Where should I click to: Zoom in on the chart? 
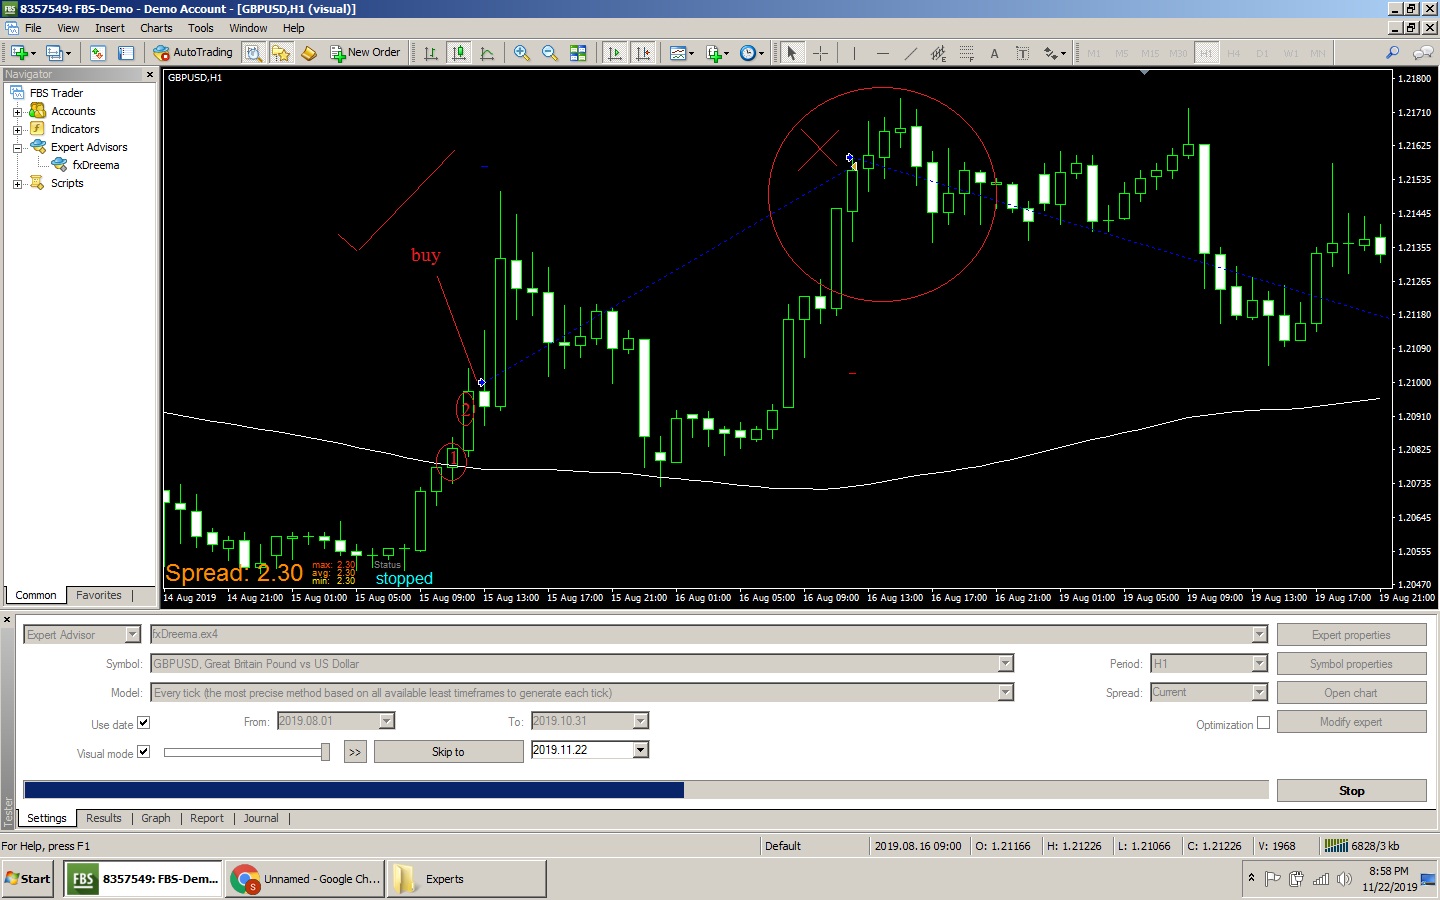(521, 53)
